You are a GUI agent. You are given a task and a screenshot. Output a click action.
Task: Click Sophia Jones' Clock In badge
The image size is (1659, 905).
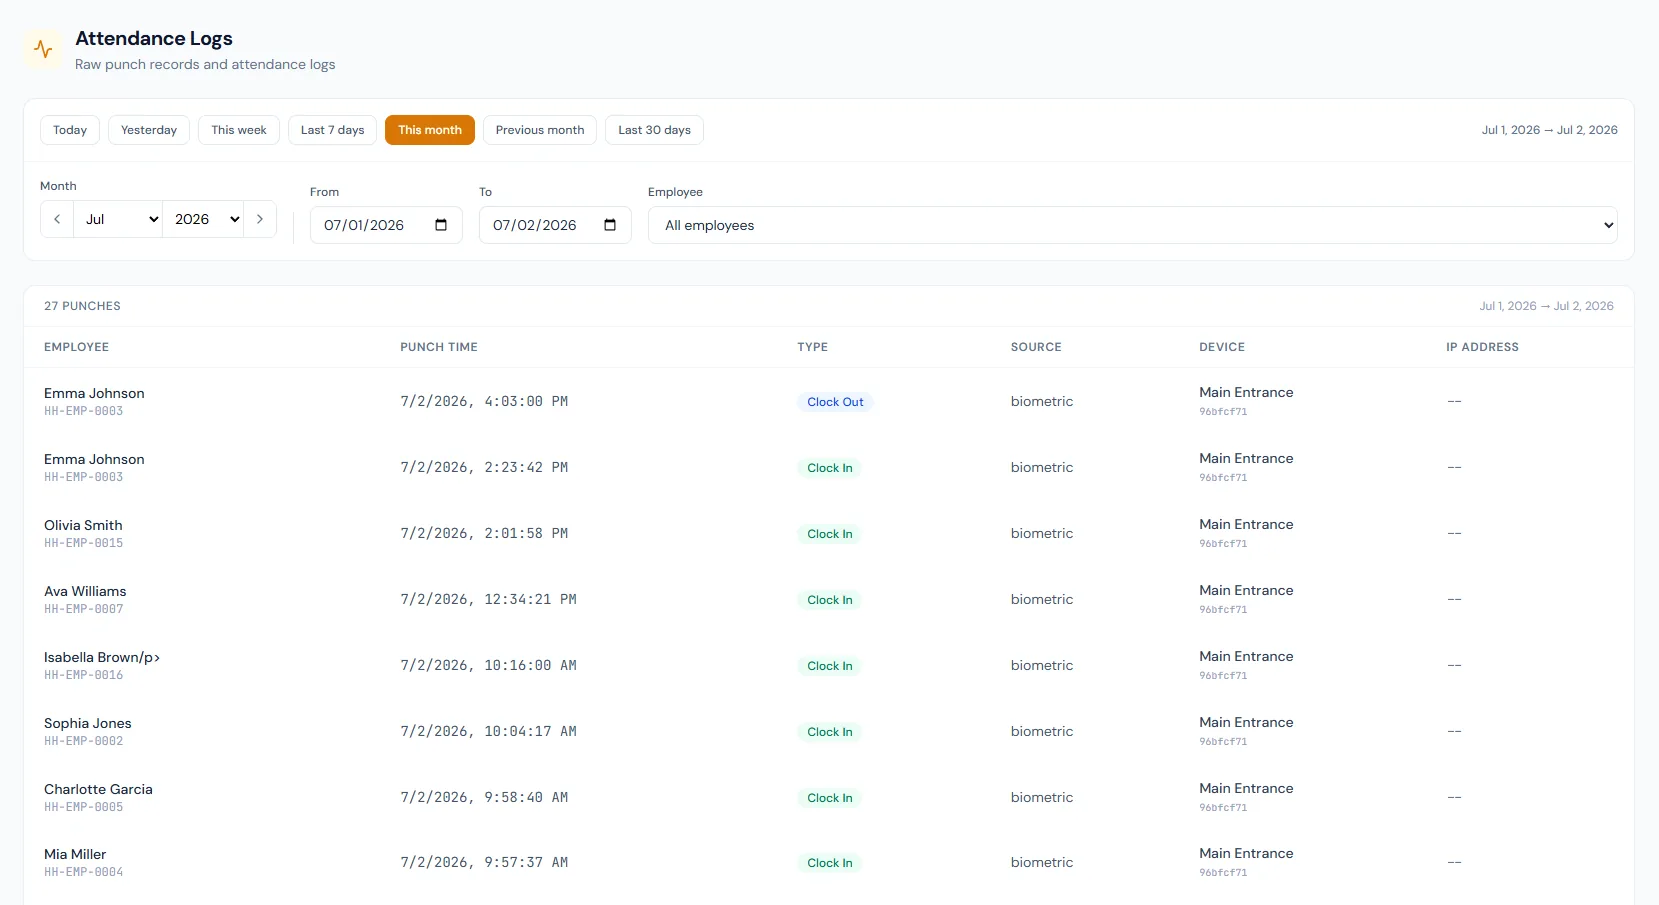pos(830,732)
